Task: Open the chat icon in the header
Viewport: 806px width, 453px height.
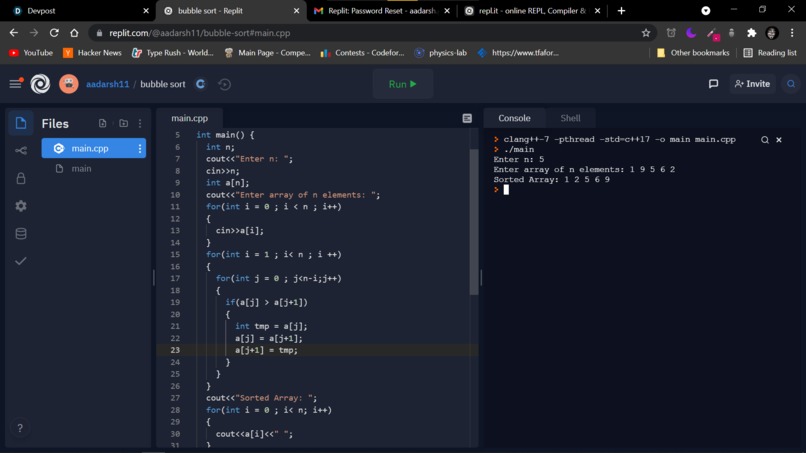Action: point(713,84)
